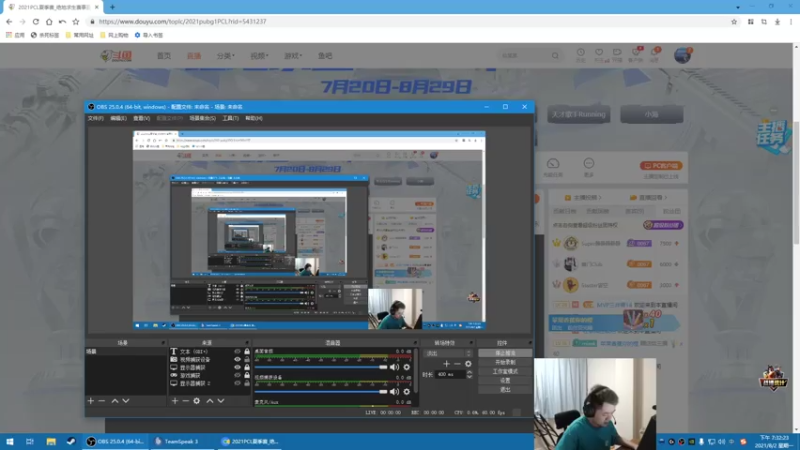Open Windows Start menu
The width and height of the screenshot is (800, 450).
(10, 441)
